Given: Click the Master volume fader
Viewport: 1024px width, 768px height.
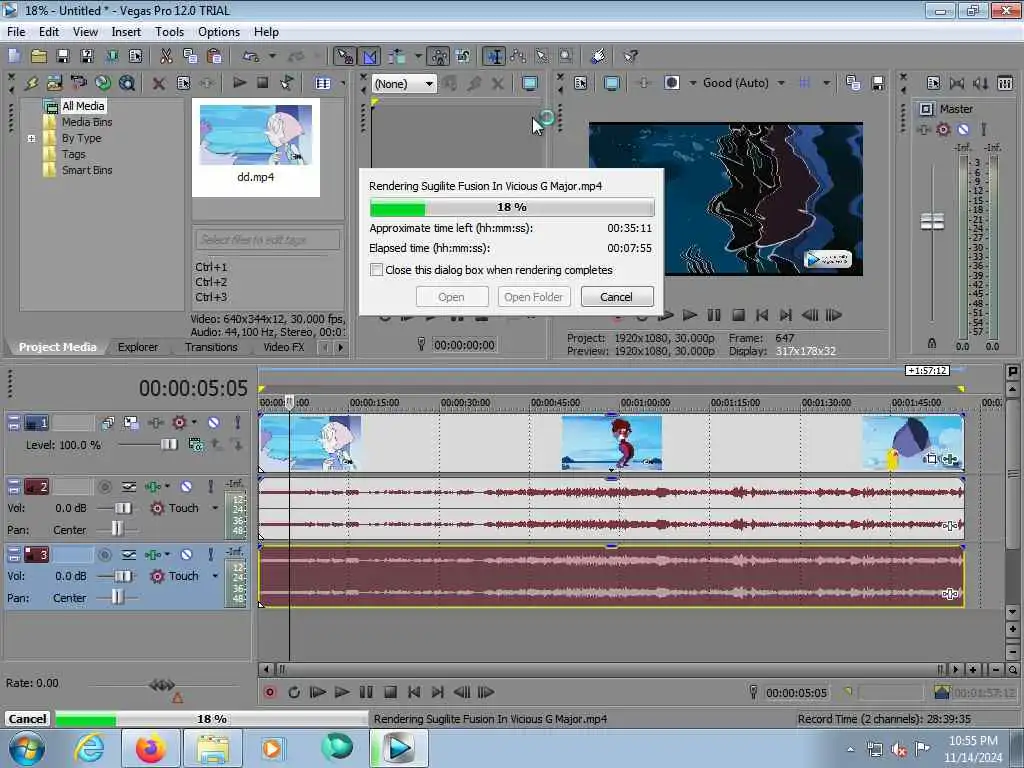Looking at the screenshot, I should point(932,222).
